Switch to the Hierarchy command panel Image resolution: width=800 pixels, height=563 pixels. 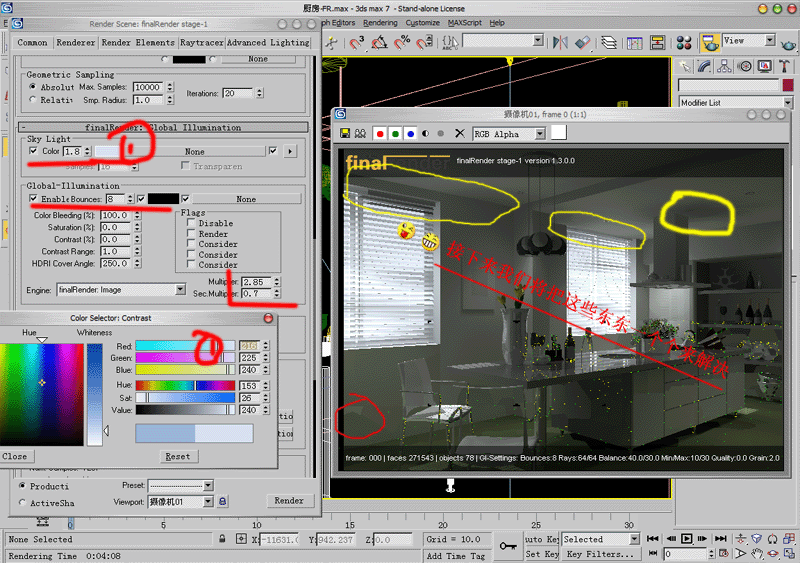point(724,66)
